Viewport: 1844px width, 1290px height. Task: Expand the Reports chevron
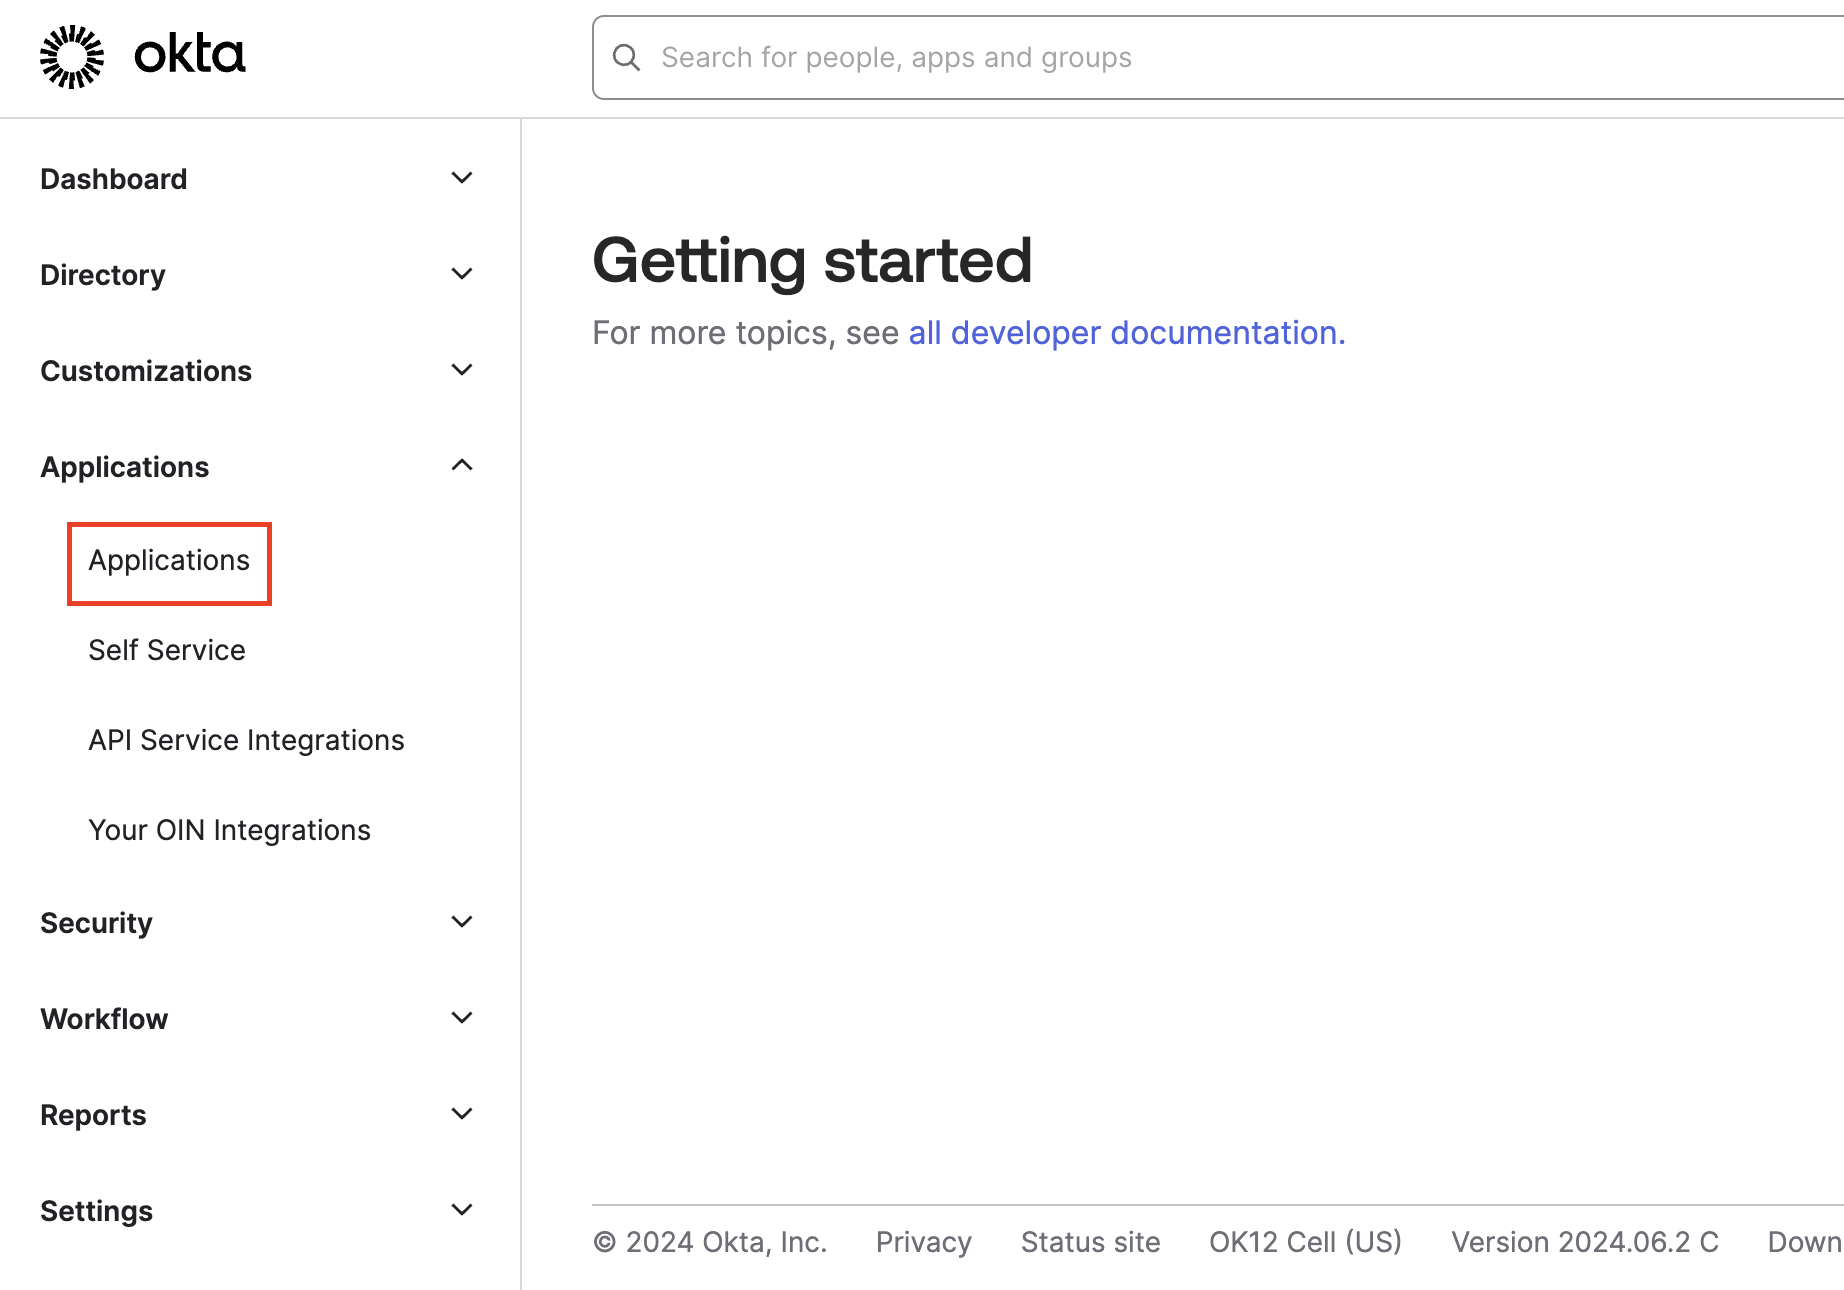462,1114
